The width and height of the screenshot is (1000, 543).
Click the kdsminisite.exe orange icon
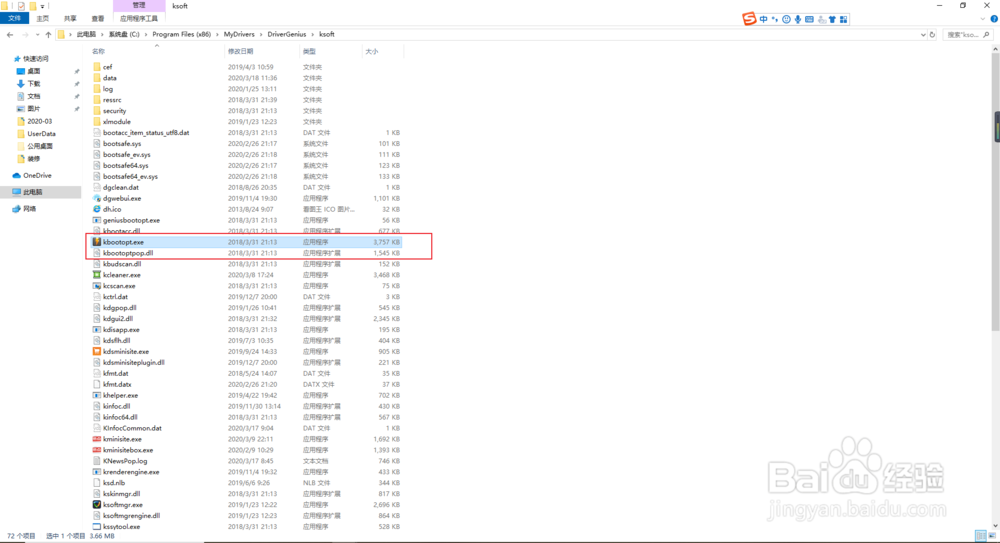(97, 352)
